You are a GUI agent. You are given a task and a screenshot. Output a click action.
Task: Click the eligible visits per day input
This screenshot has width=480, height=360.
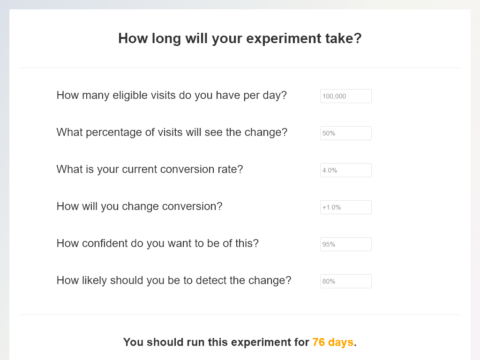(x=346, y=96)
